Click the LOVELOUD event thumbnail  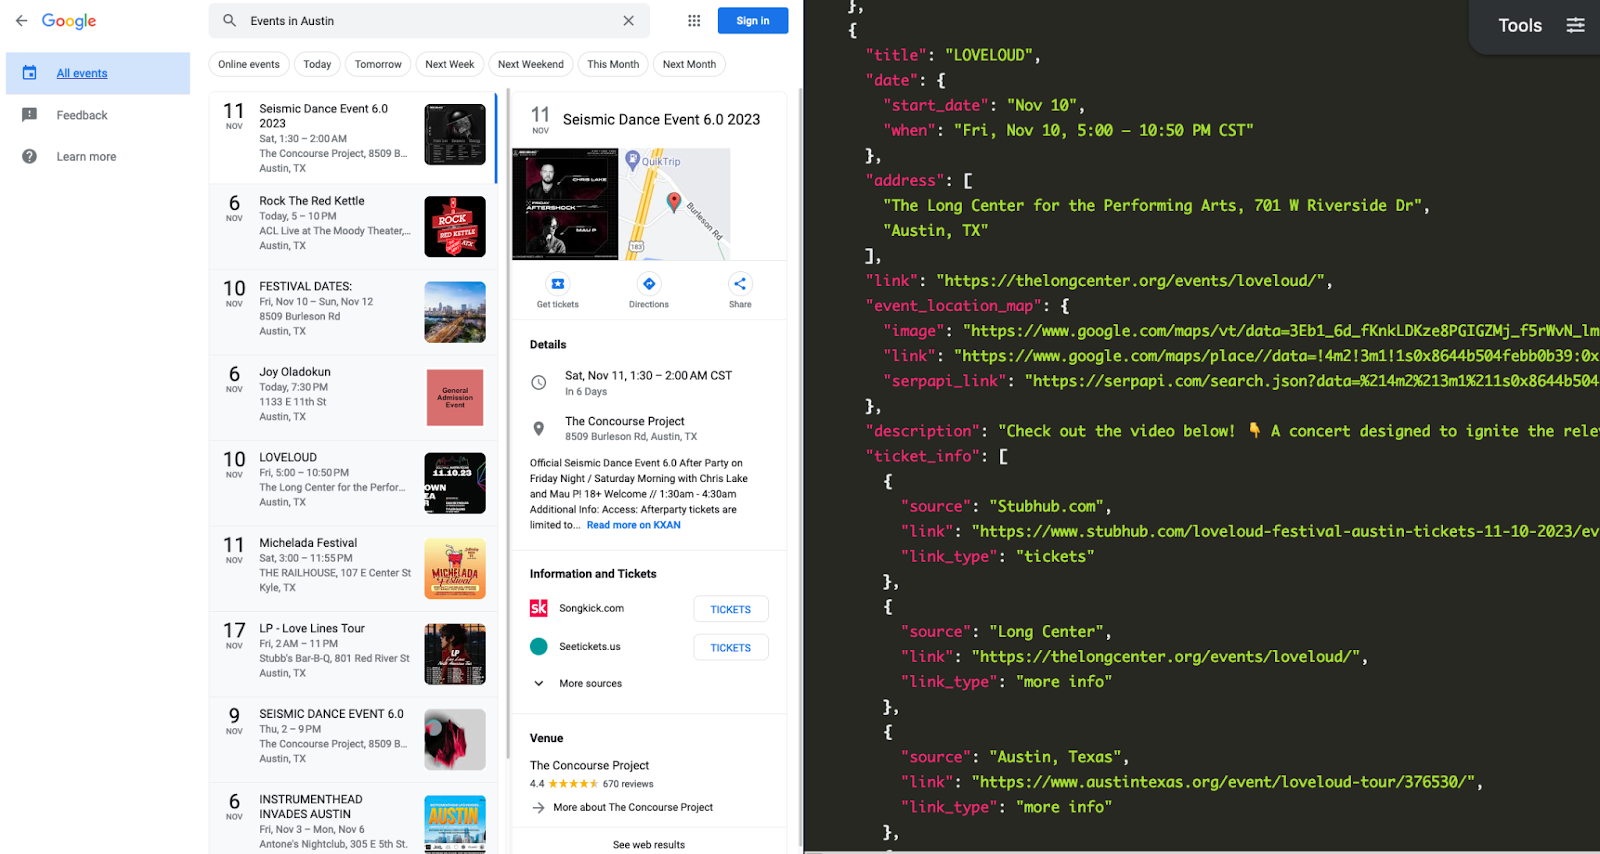click(455, 483)
